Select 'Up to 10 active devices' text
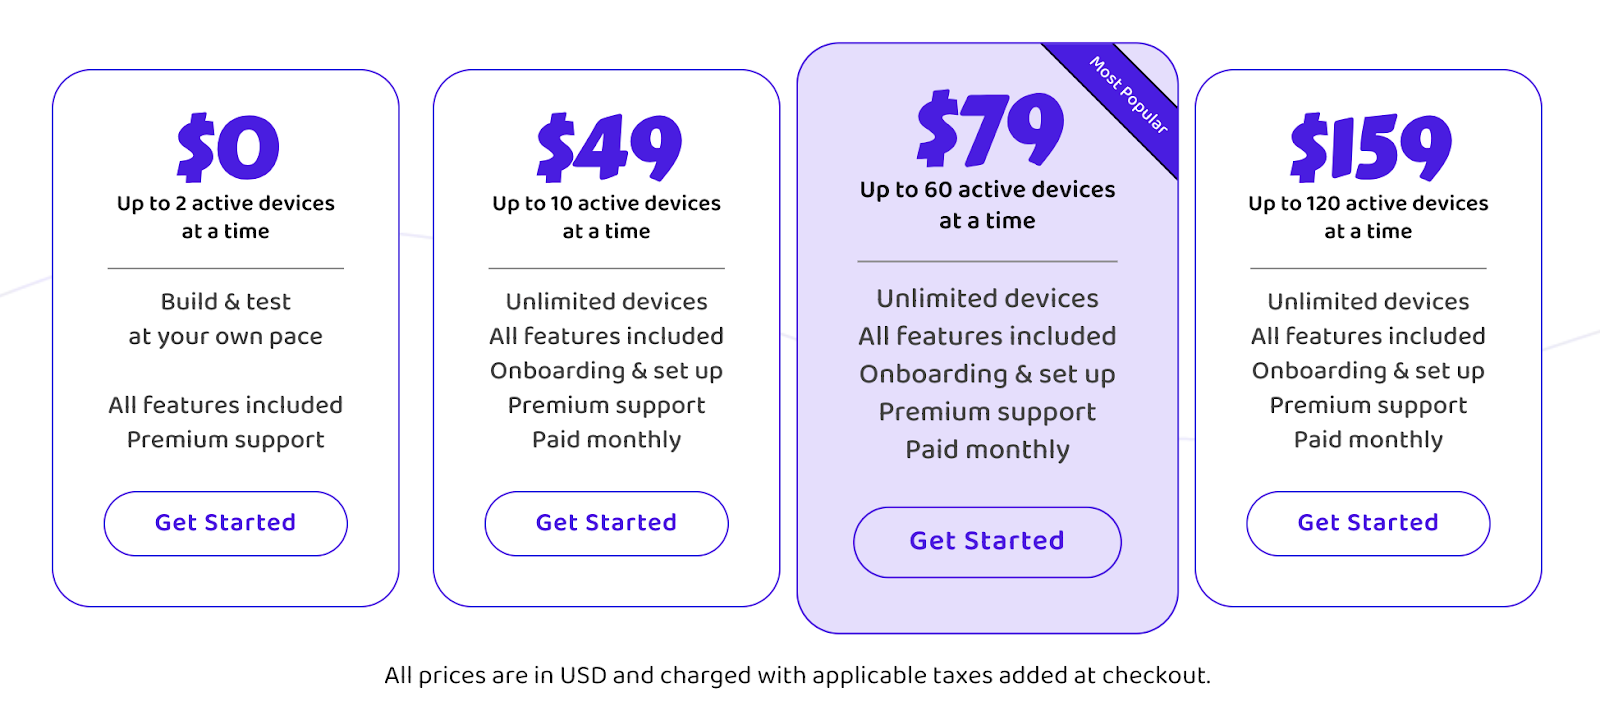Viewport: 1600px width, 711px height. pos(607,203)
